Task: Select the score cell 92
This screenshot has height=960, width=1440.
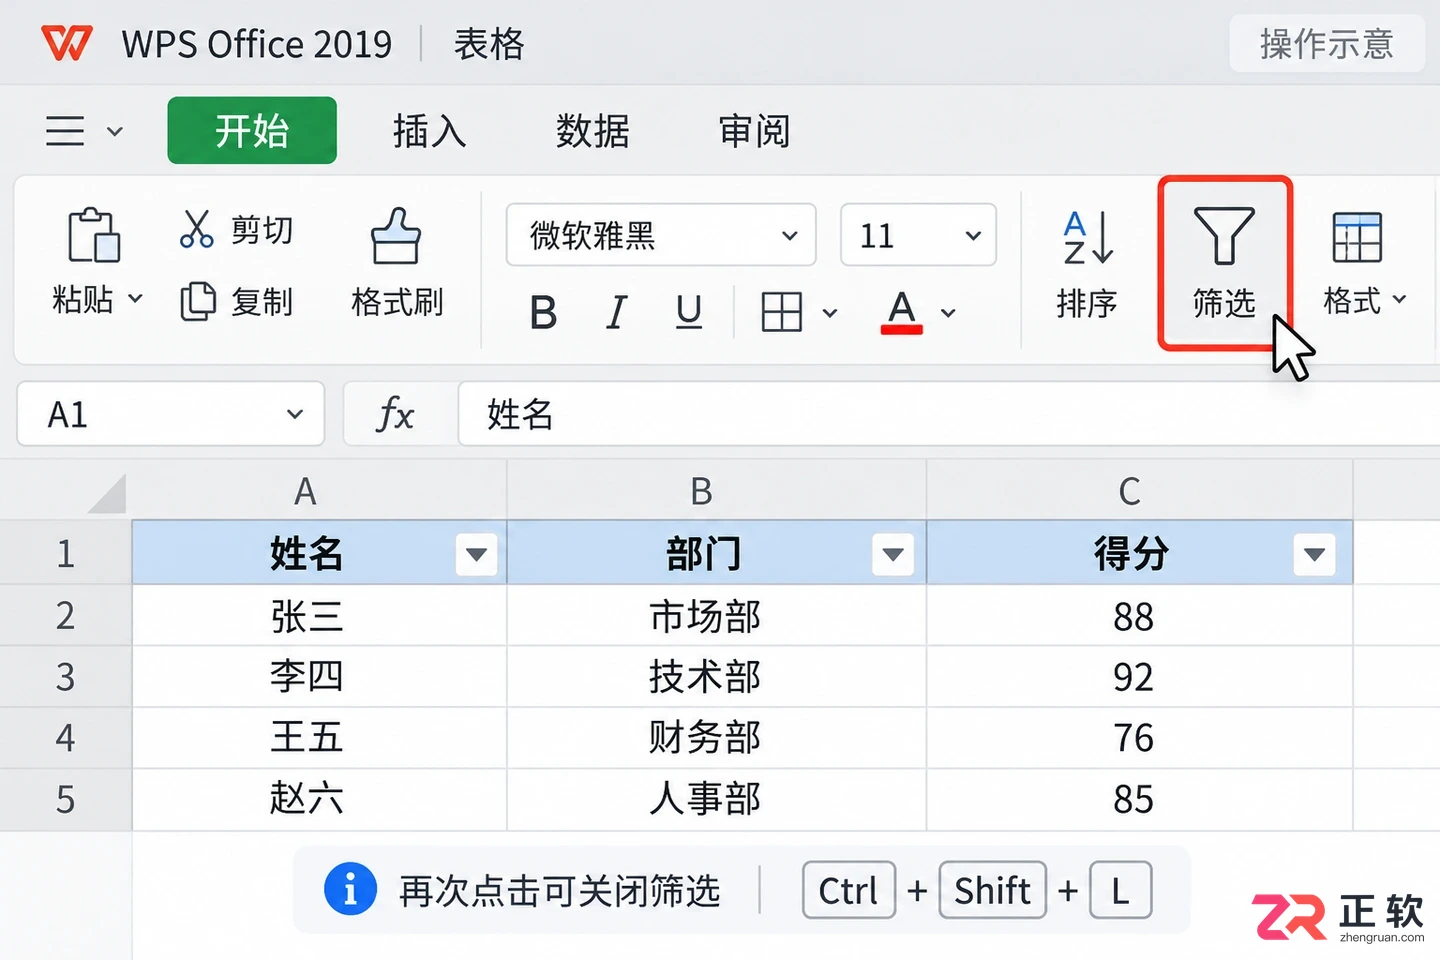Action: coord(1140,677)
